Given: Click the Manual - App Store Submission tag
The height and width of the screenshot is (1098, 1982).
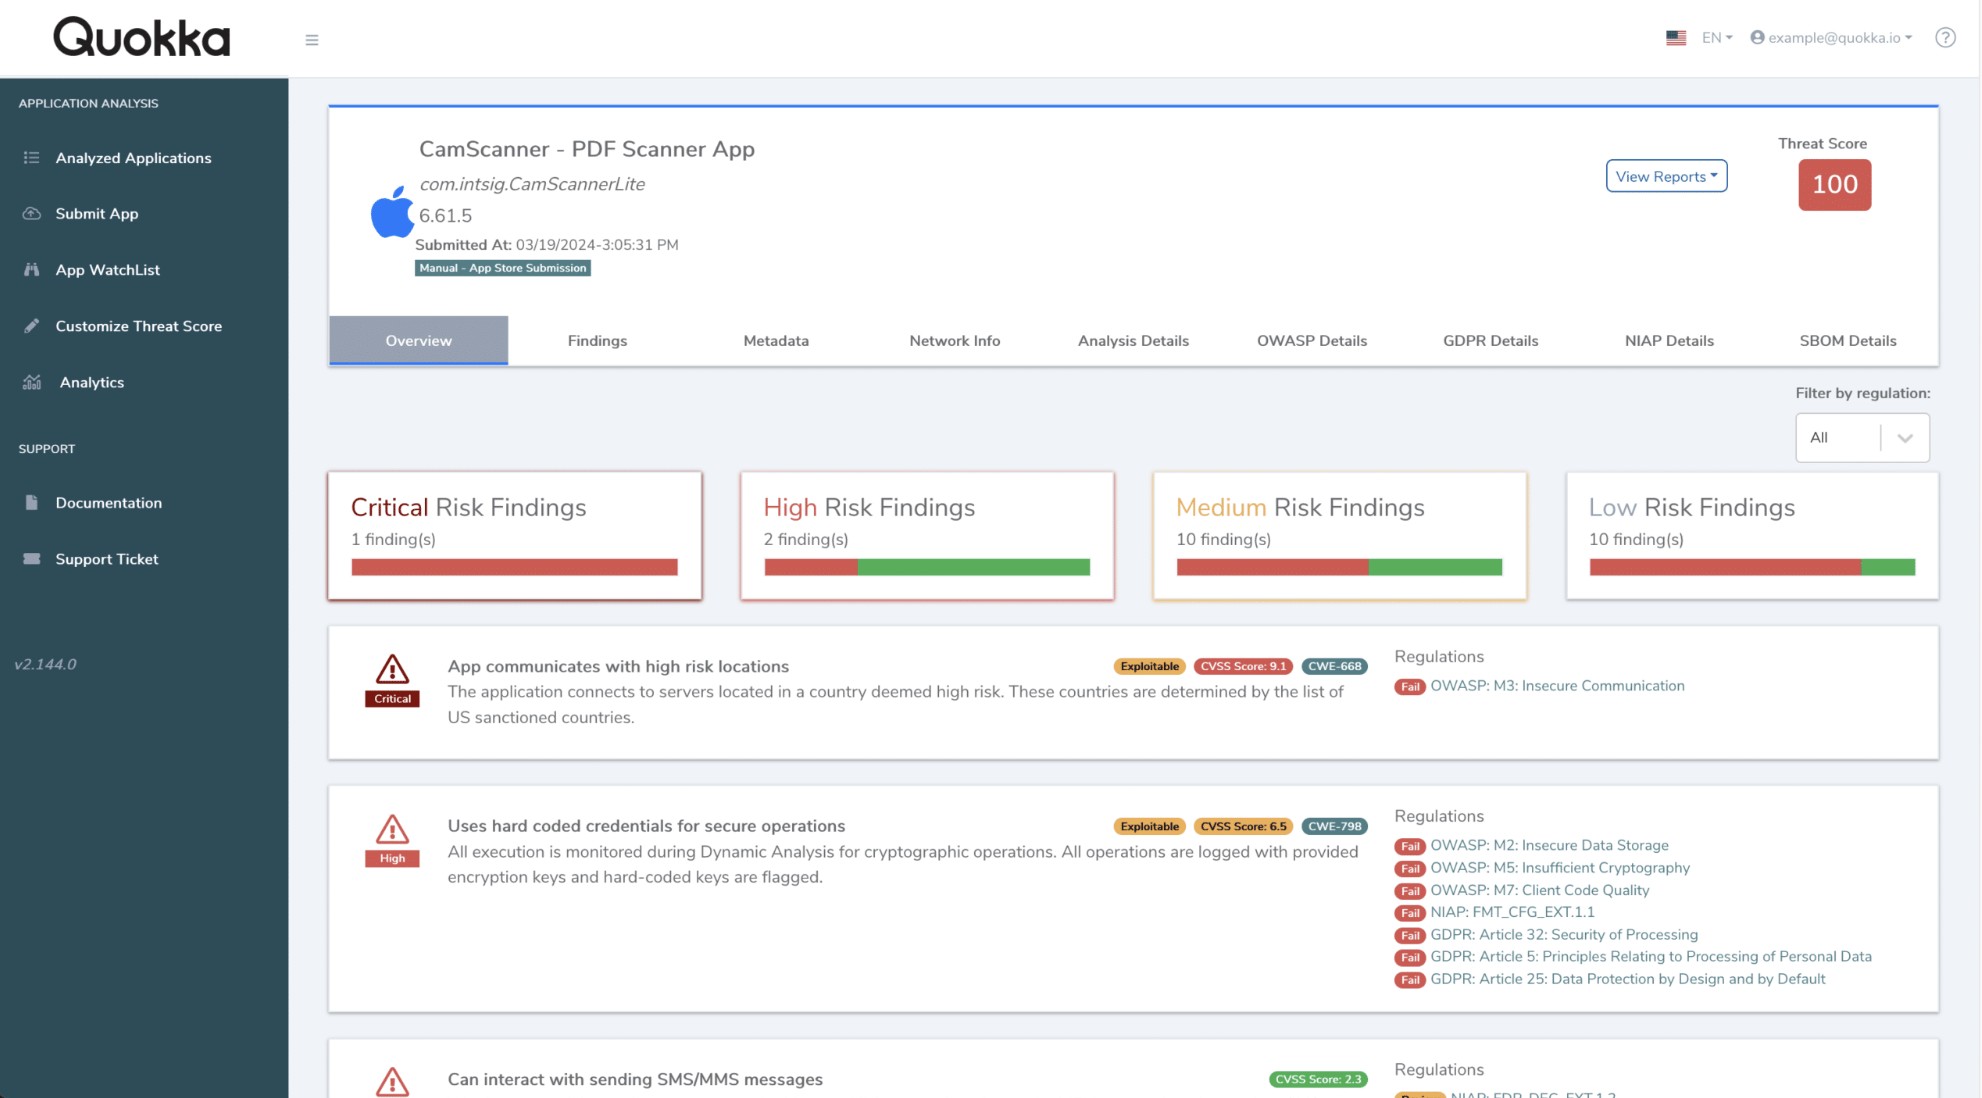Looking at the screenshot, I should [x=503, y=268].
